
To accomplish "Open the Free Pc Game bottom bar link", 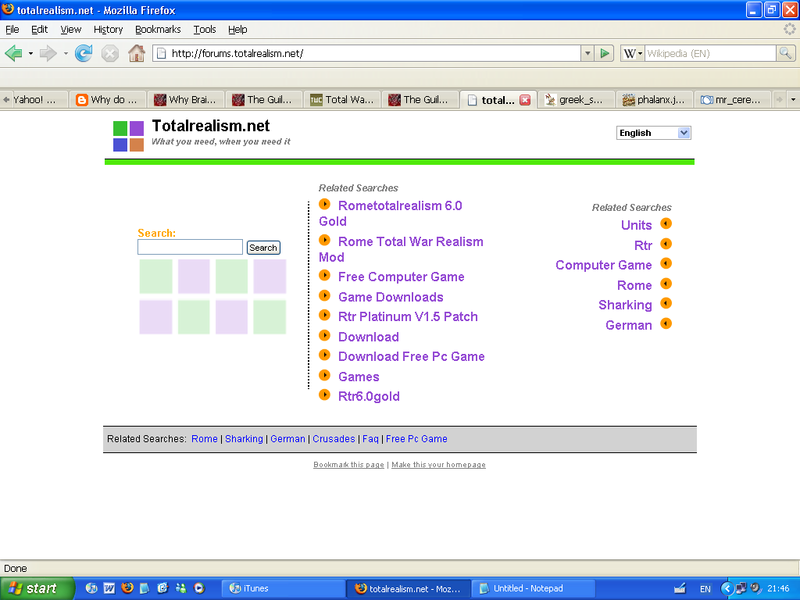I will 416,439.
